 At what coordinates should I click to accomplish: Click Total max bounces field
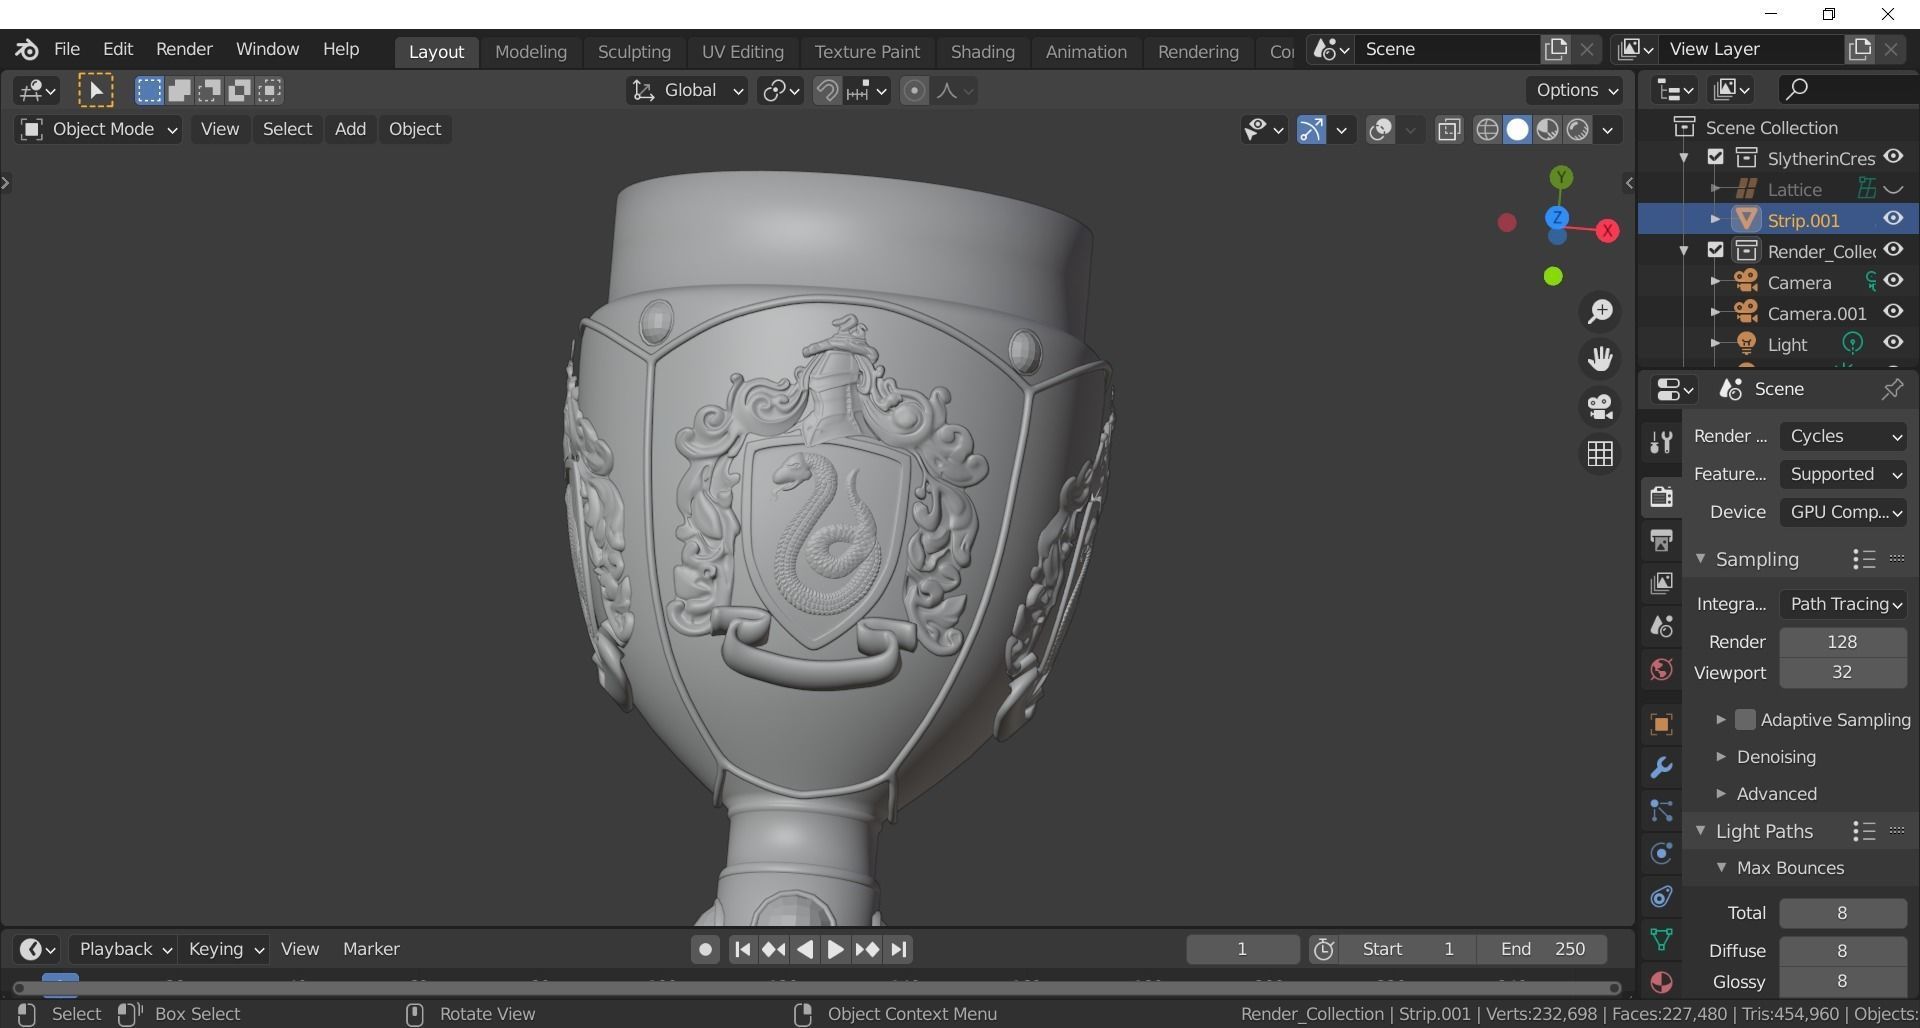(x=1843, y=914)
